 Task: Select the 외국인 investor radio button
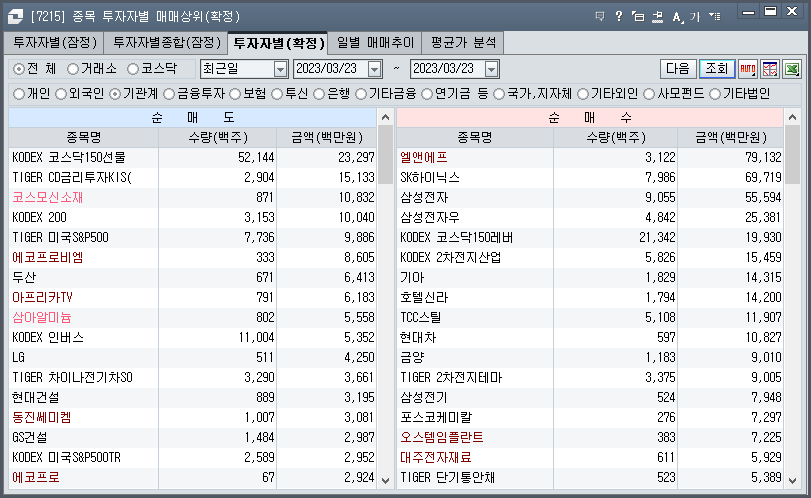(61, 94)
